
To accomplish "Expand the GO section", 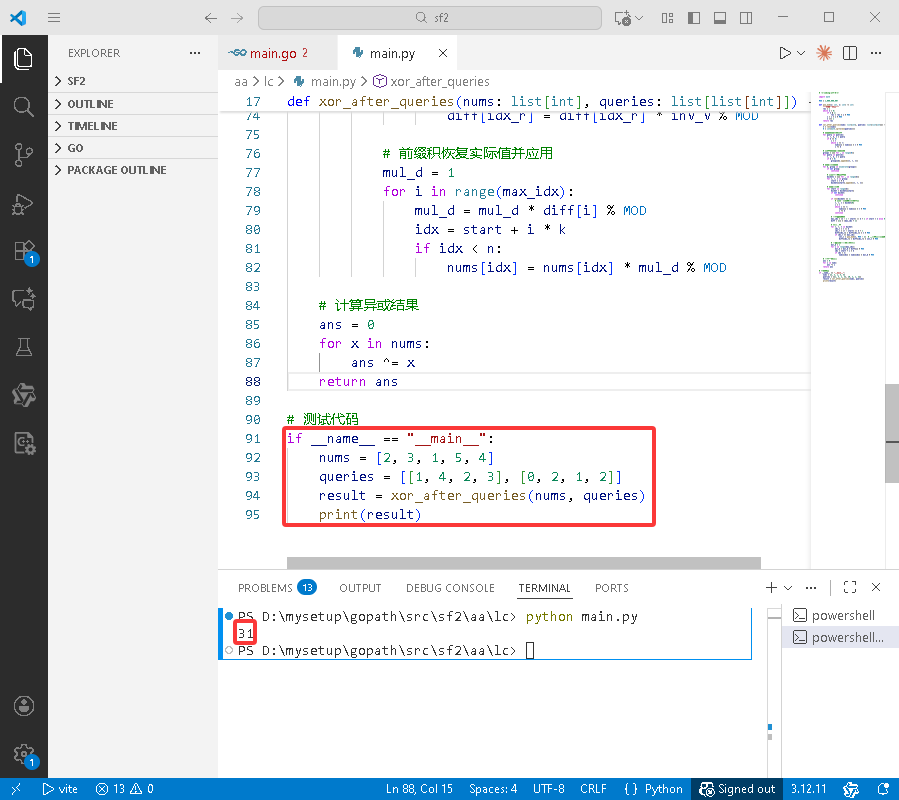I will (x=133, y=148).
